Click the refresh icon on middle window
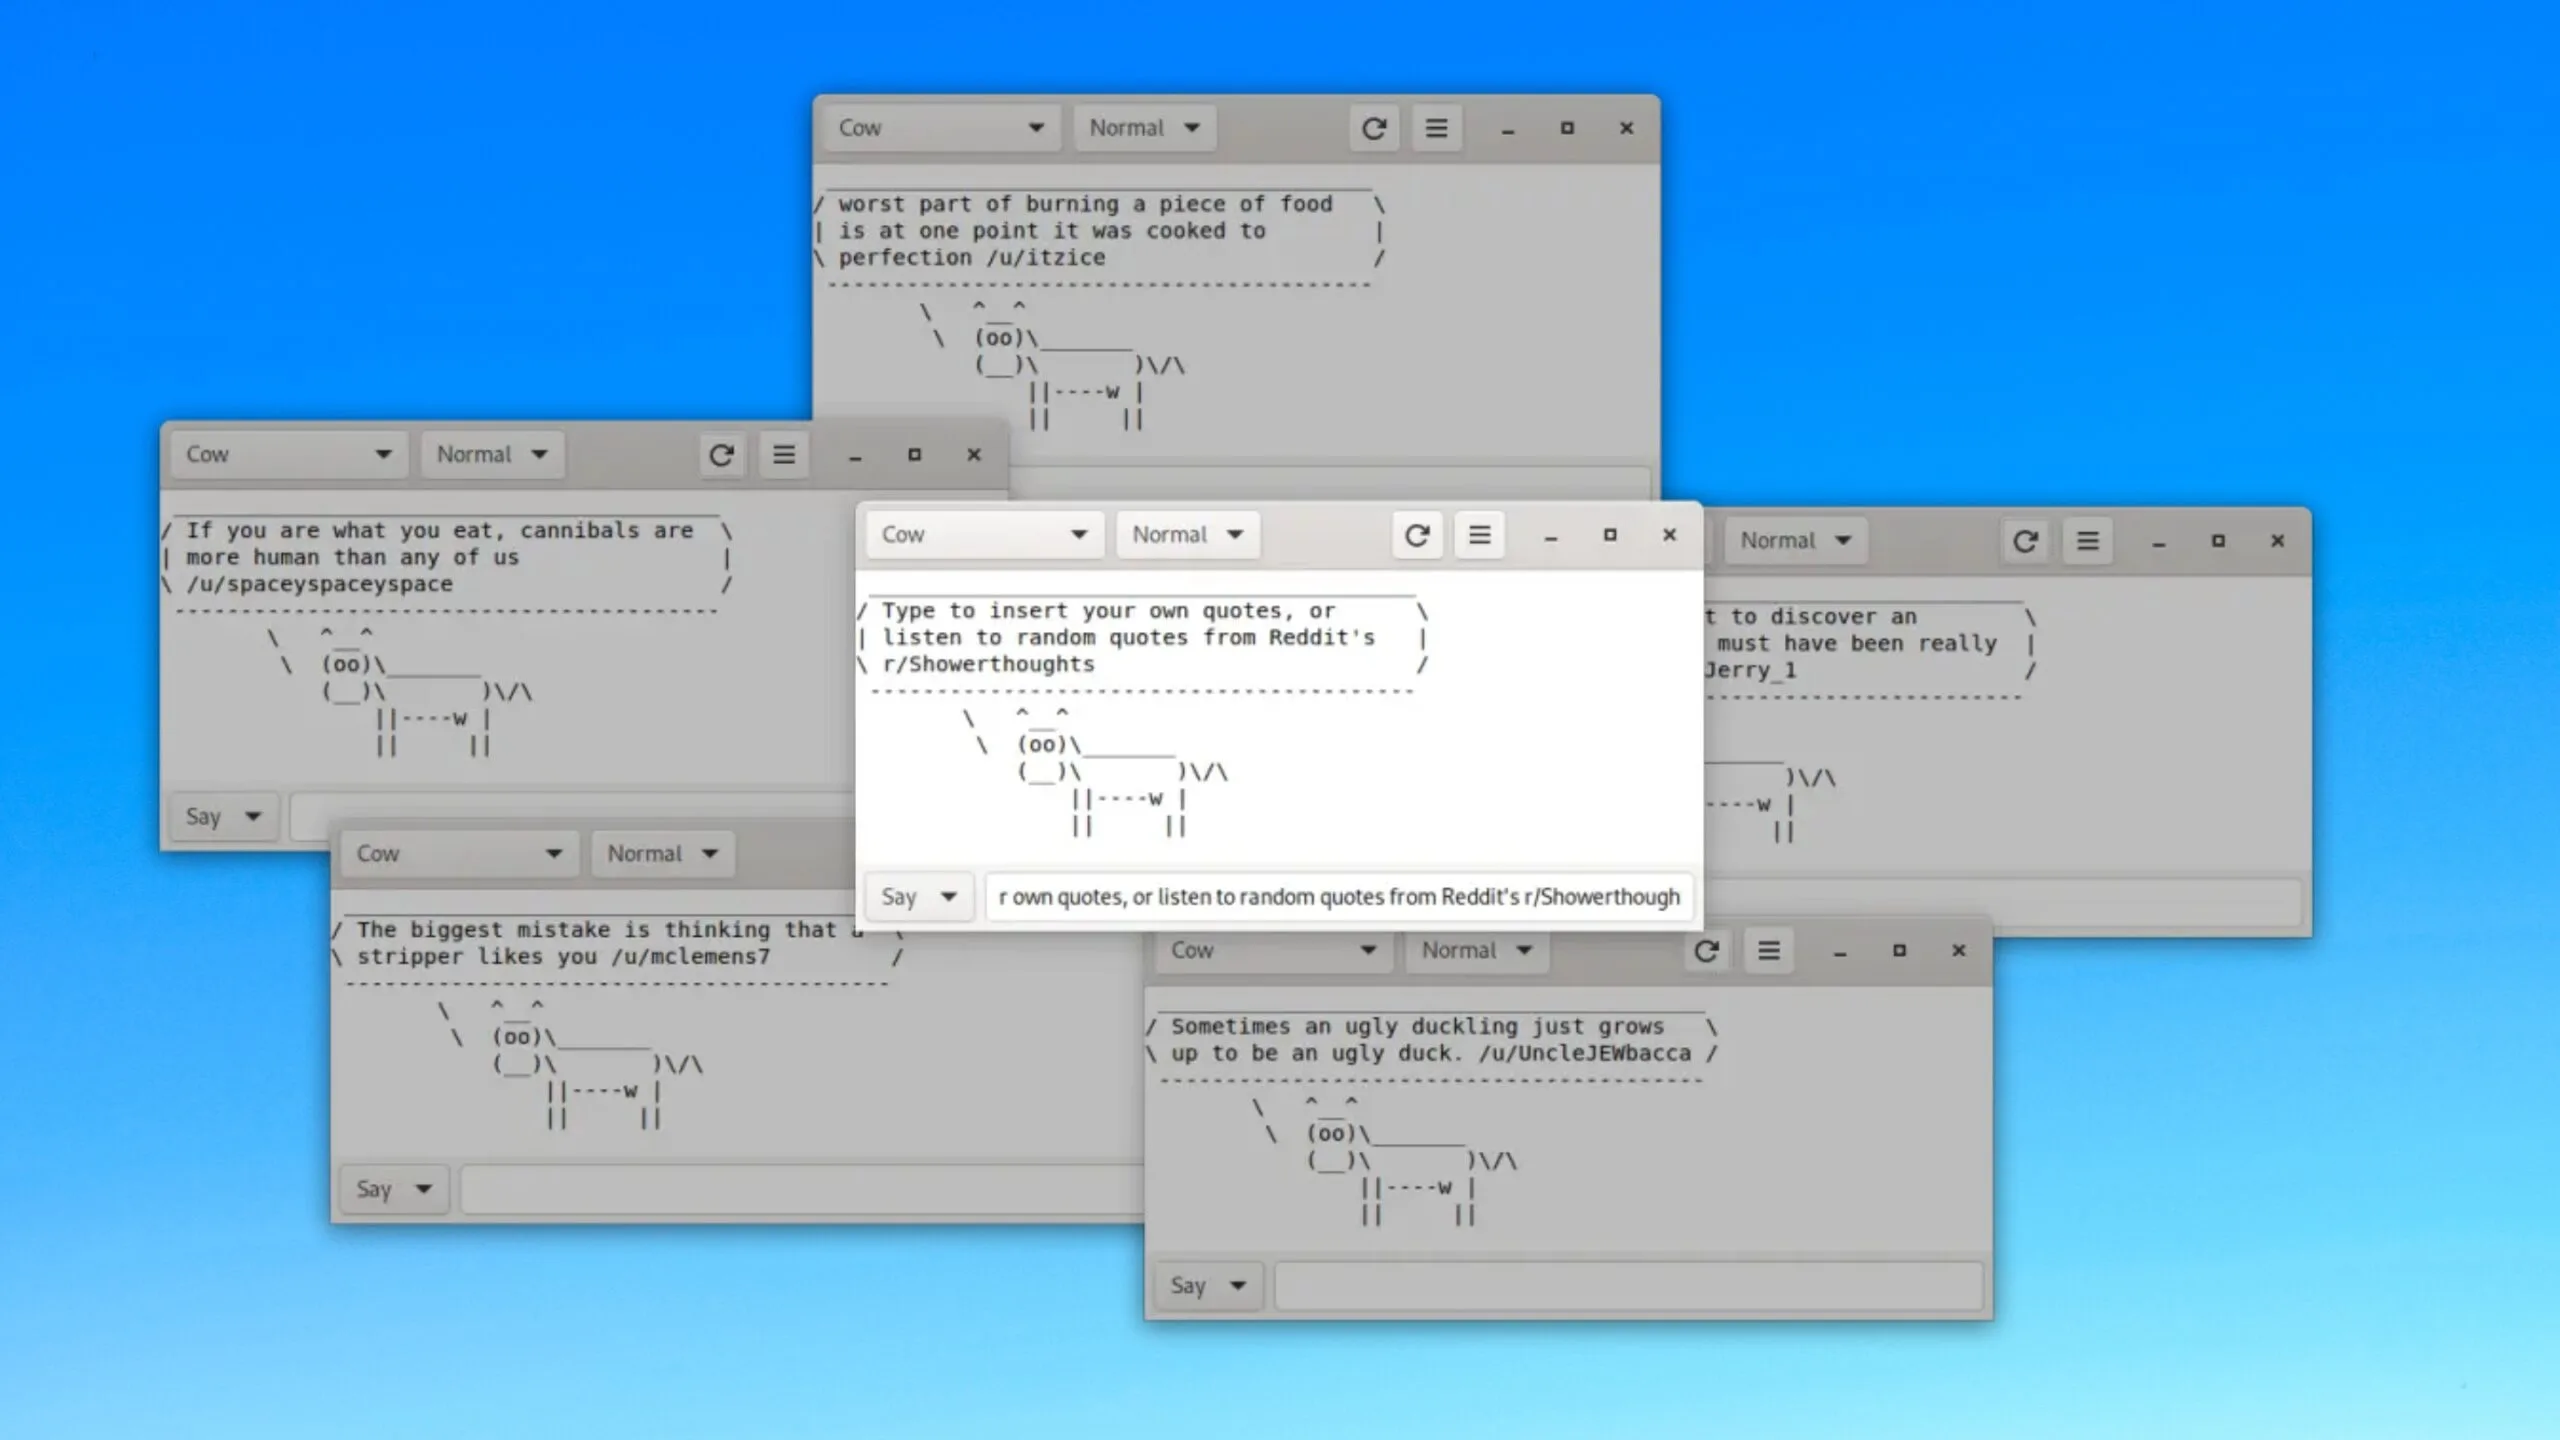This screenshot has height=1440, width=2560. 1417,533
